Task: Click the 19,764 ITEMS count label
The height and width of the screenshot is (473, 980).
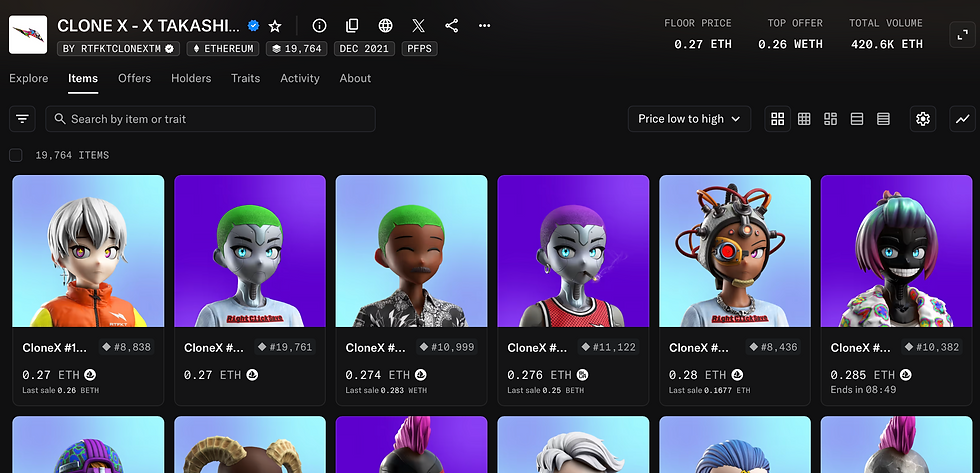Action: [x=72, y=155]
